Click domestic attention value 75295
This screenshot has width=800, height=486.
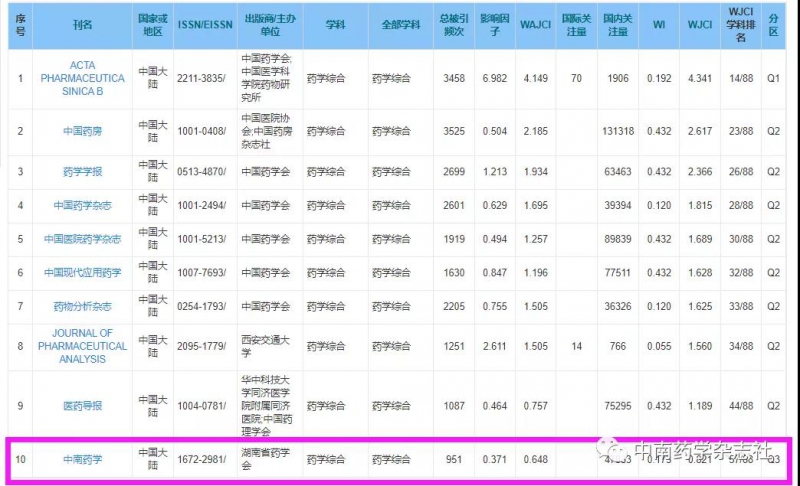tap(617, 405)
